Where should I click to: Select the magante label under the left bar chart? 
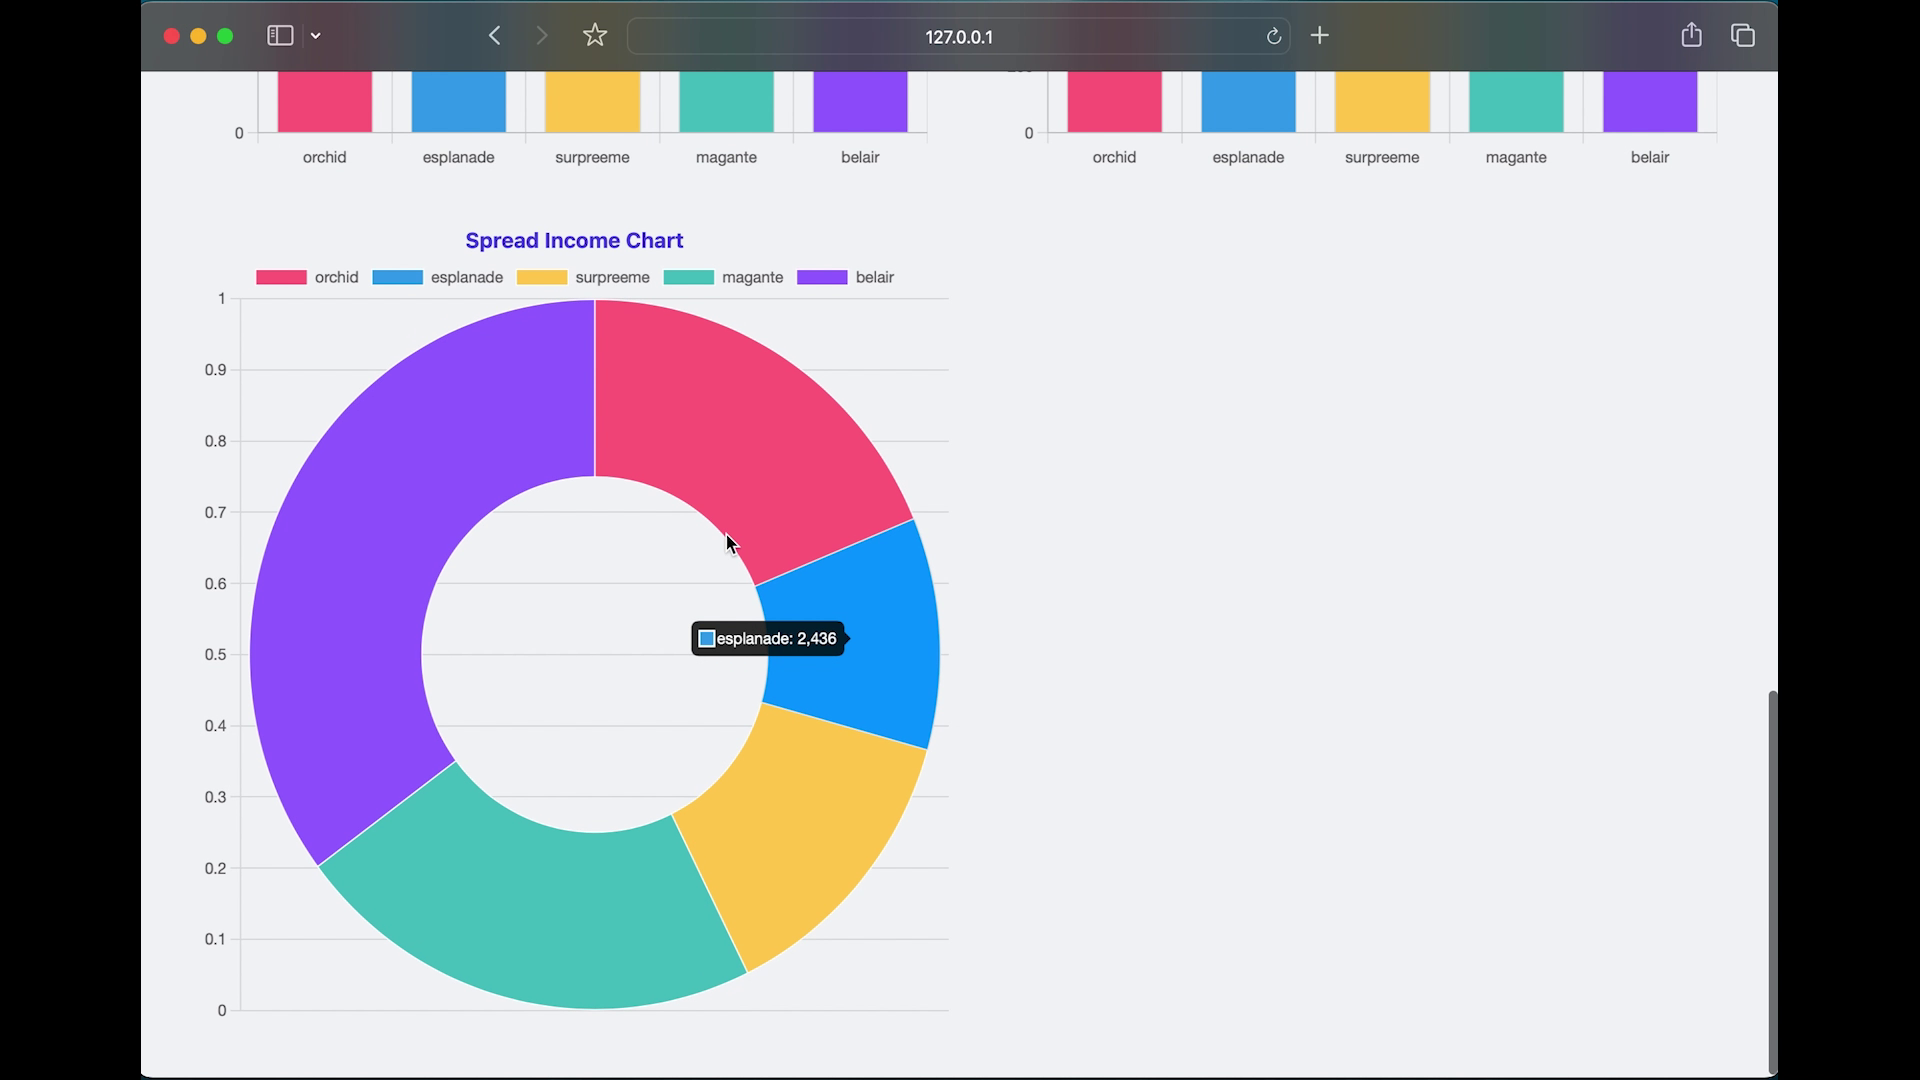(726, 157)
